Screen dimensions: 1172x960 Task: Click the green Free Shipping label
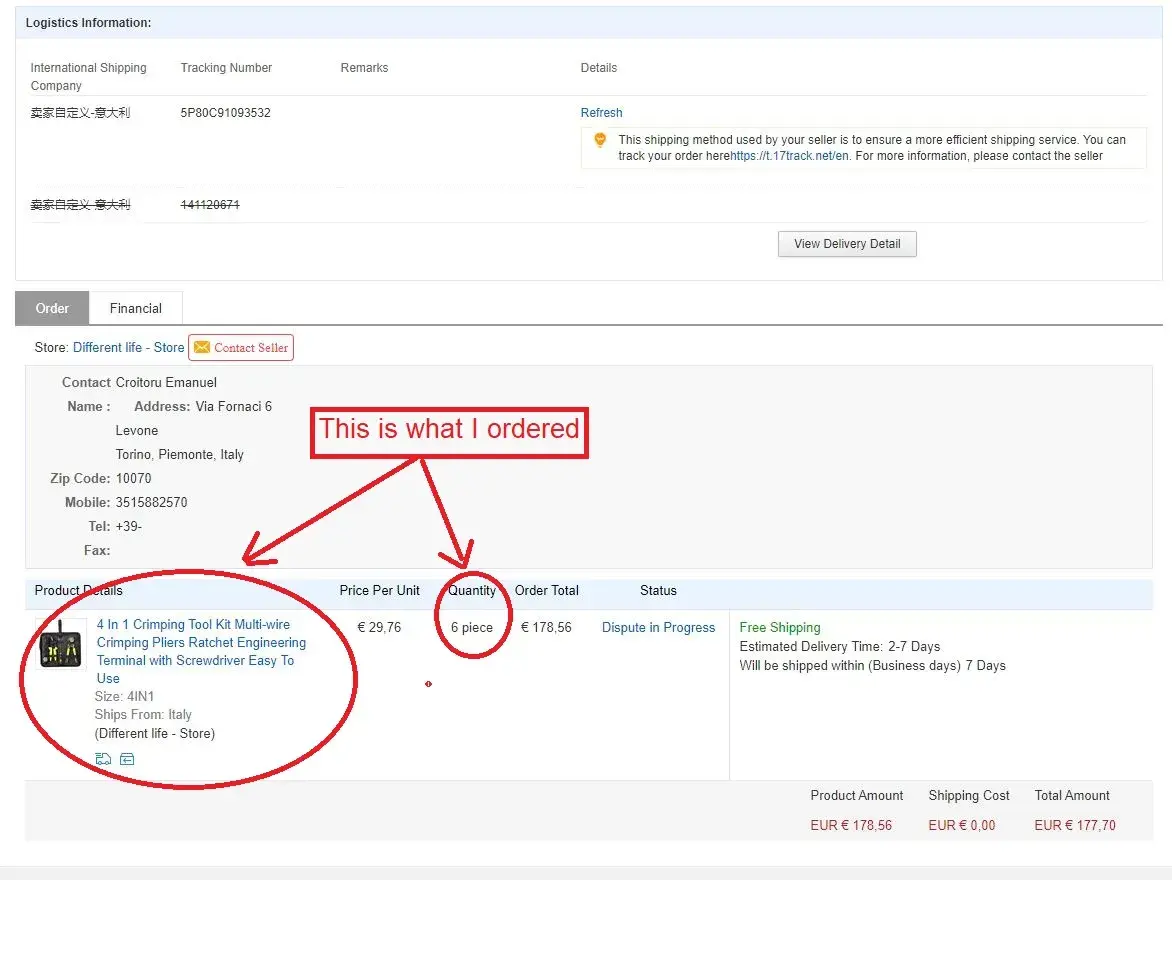coord(779,628)
